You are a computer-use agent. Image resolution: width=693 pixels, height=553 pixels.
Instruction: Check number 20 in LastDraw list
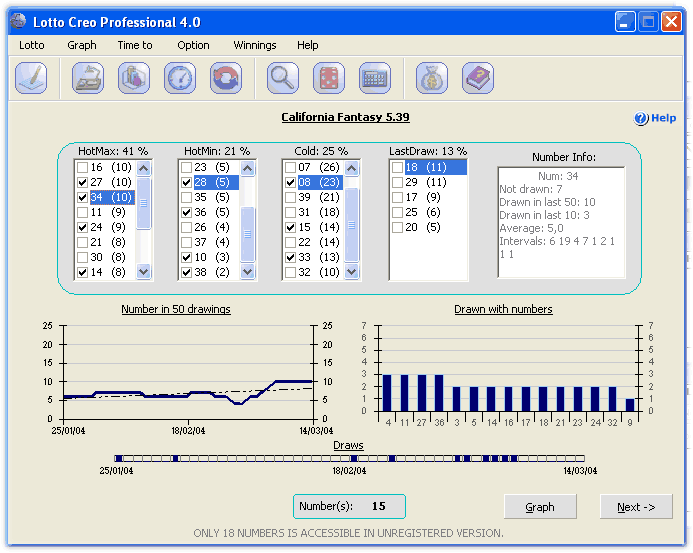(397, 228)
